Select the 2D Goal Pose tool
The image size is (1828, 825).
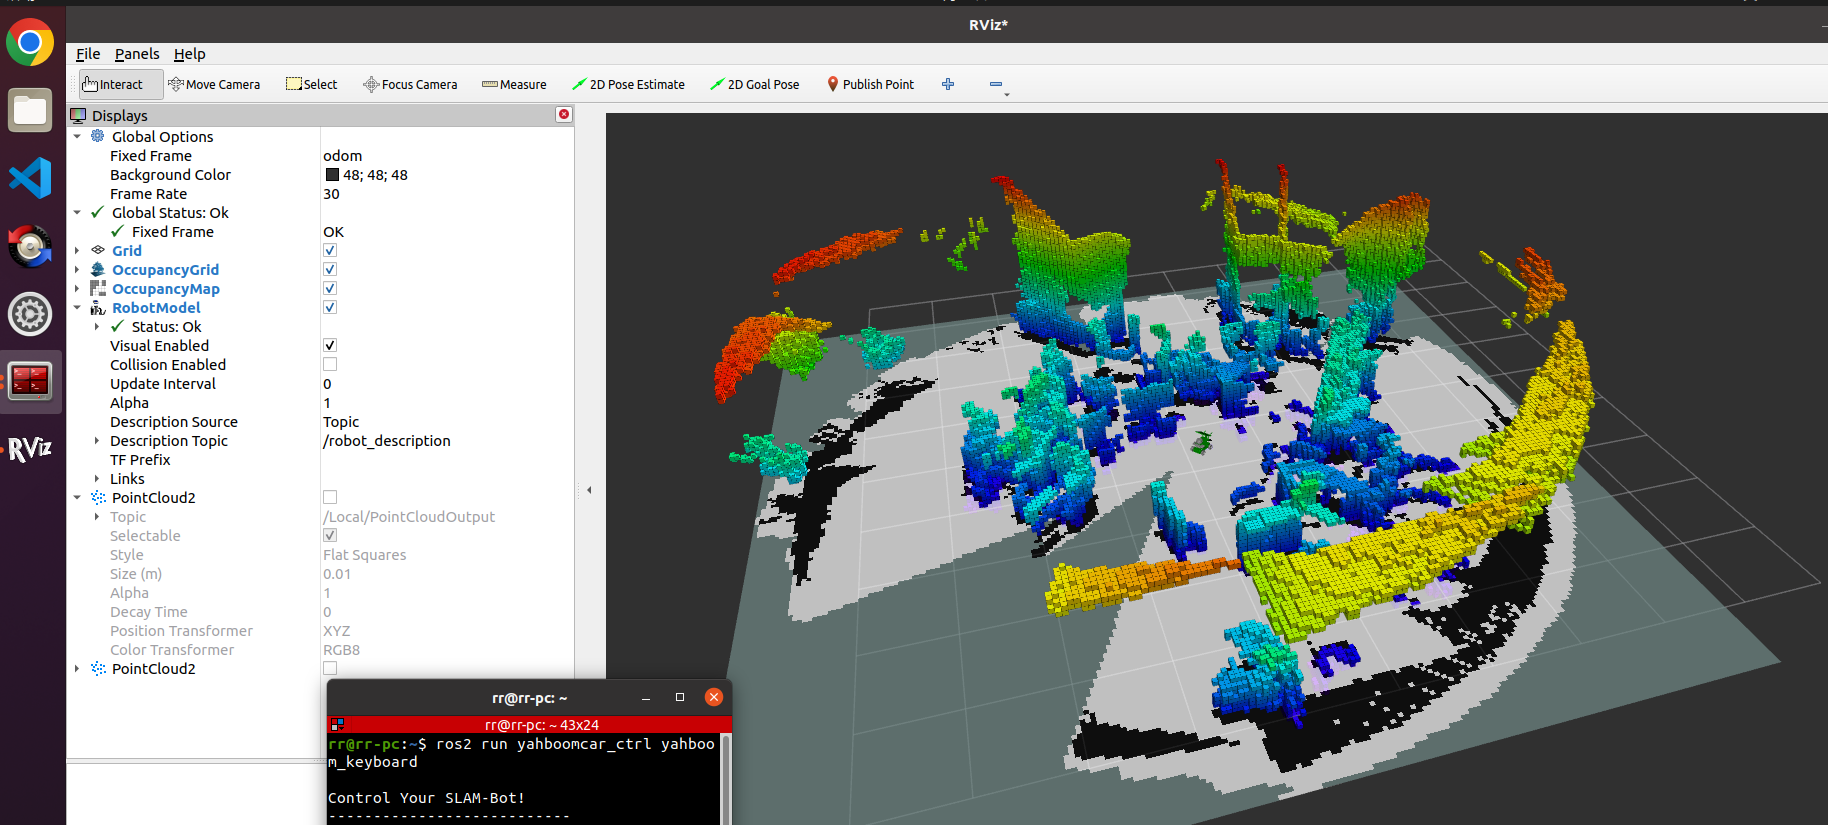point(755,85)
